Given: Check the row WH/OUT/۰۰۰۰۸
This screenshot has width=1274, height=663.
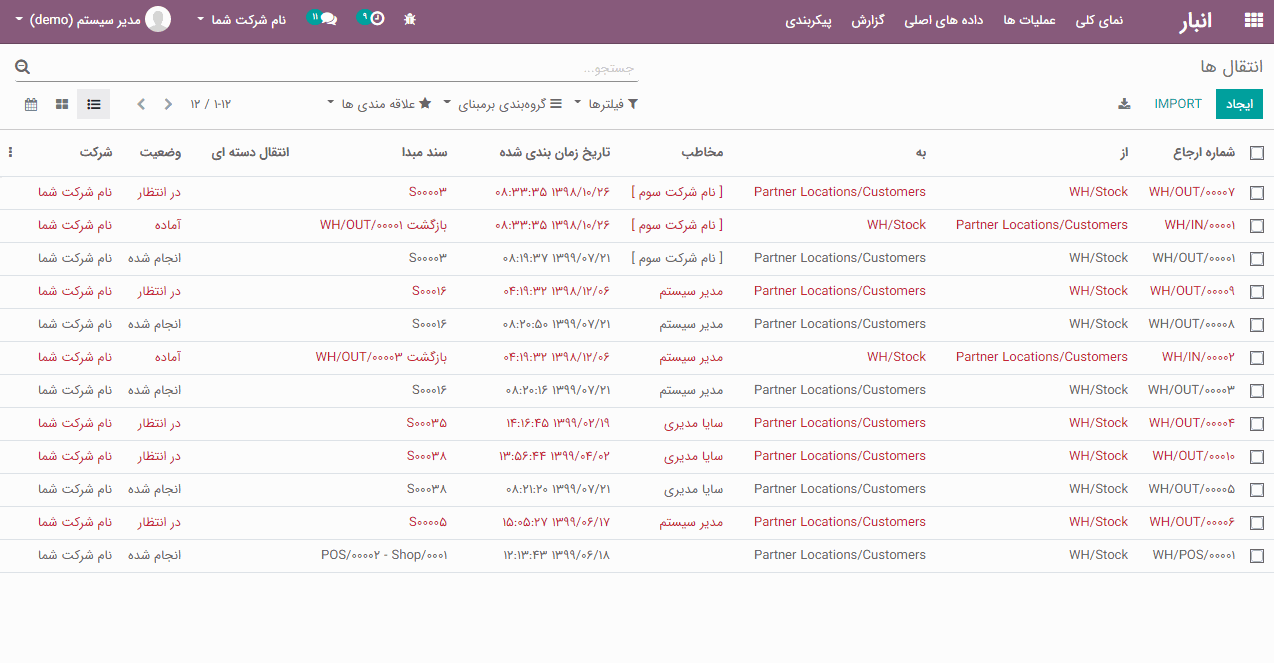Looking at the screenshot, I should coord(1257,325).
